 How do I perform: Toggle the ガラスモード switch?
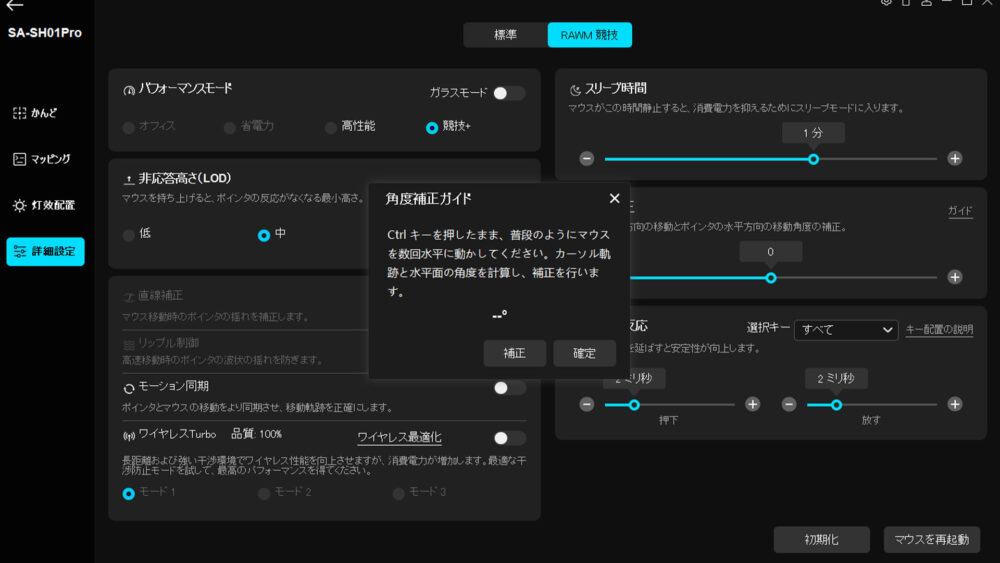(508, 93)
